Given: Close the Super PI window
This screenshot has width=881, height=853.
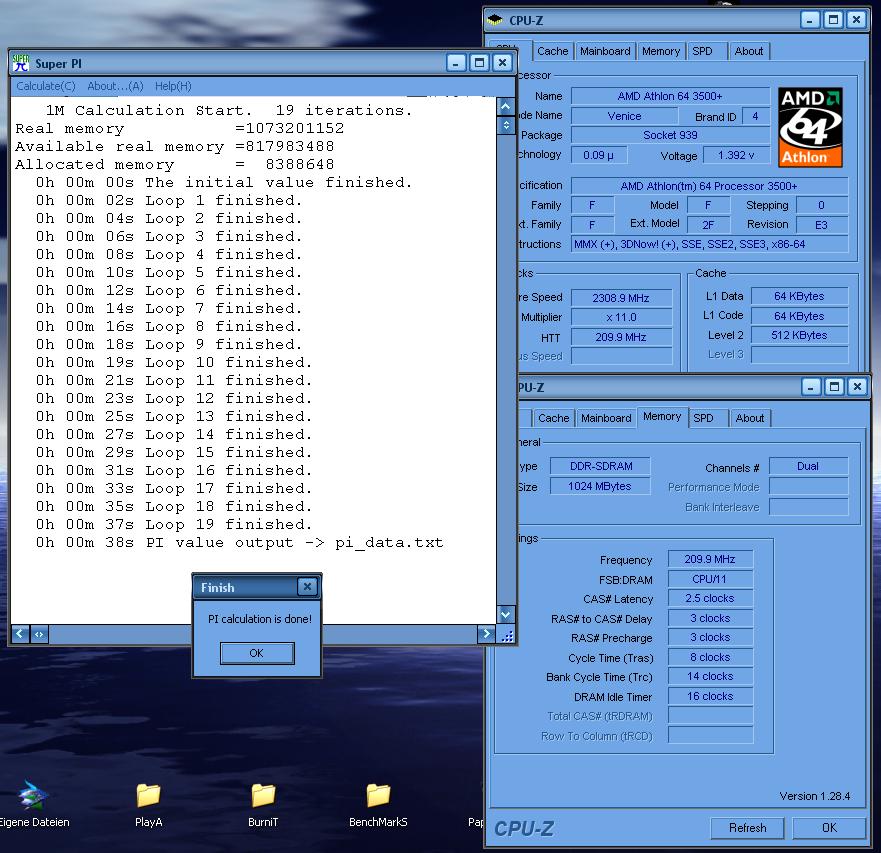Looking at the screenshot, I should pos(502,62).
